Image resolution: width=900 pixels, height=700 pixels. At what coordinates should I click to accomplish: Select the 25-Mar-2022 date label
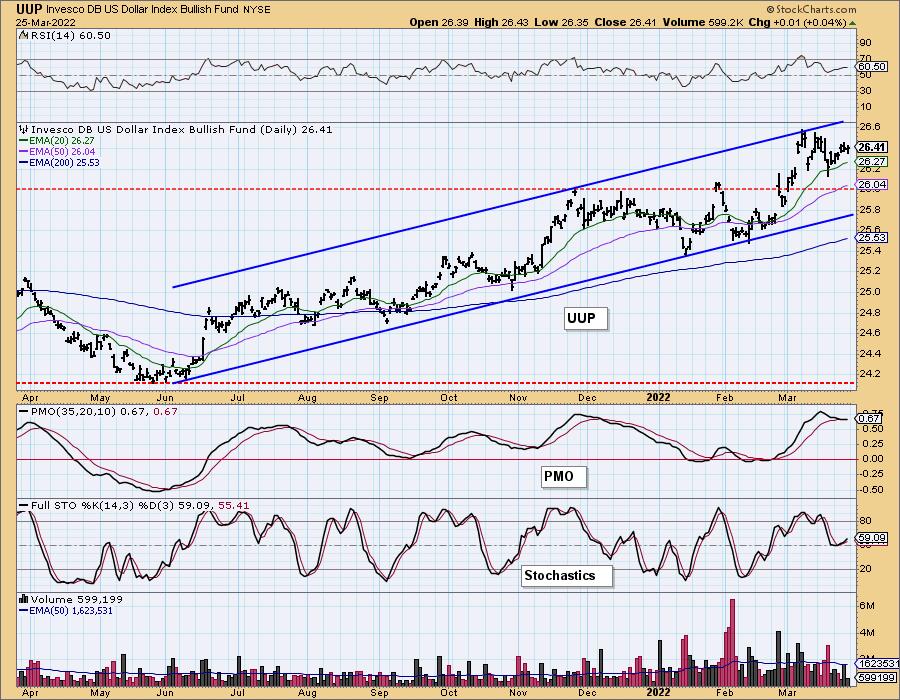click(x=44, y=22)
